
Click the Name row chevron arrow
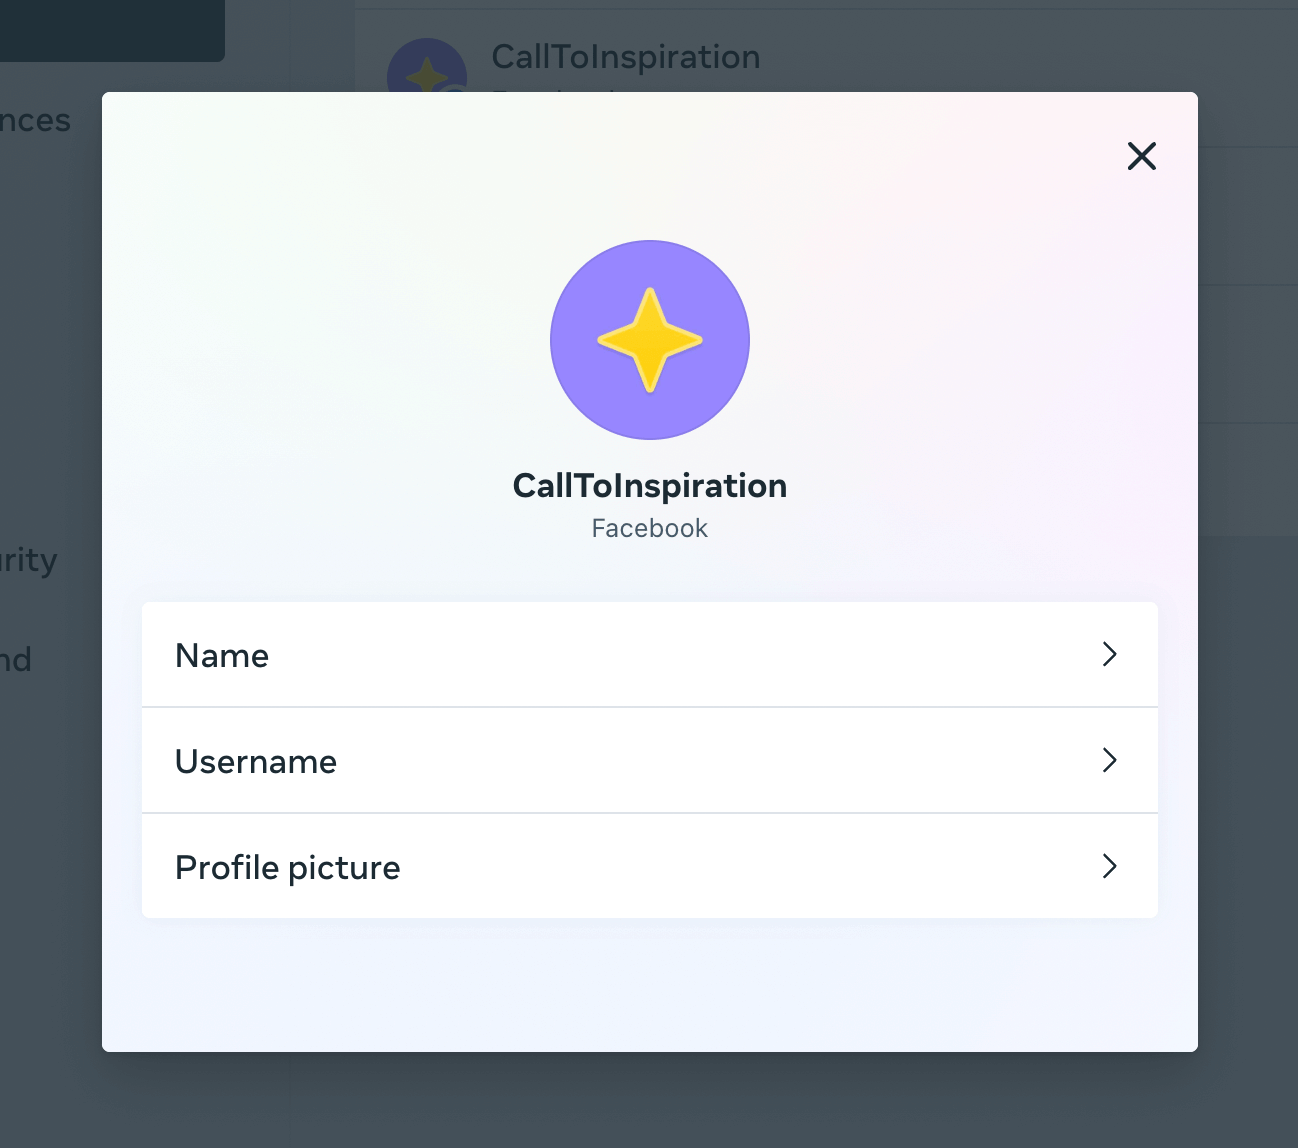(x=1109, y=654)
